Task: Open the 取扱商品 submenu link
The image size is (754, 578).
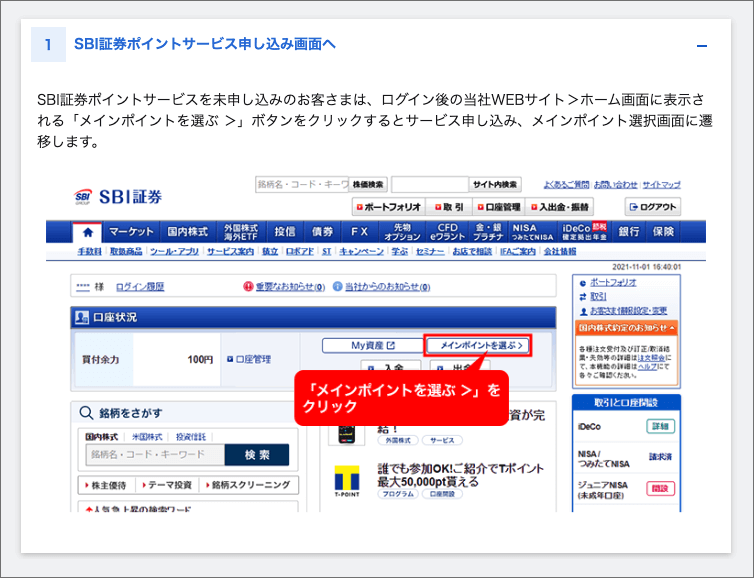Action: (126, 251)
